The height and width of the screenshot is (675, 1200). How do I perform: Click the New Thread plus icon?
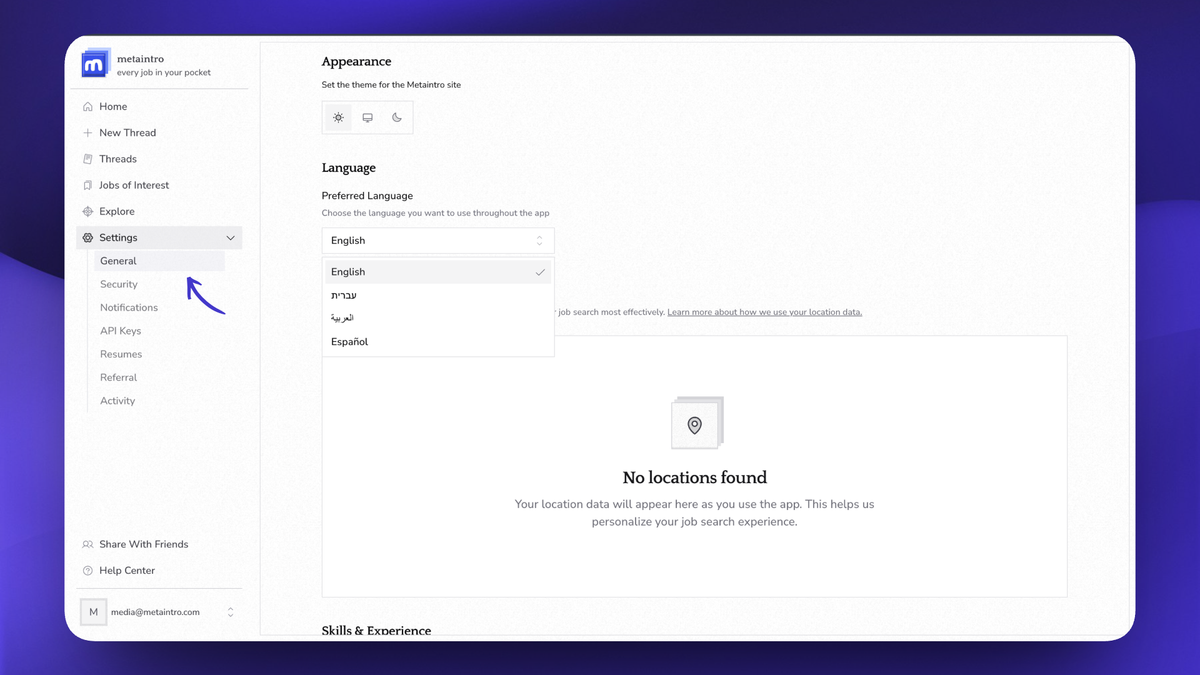(x=88, y=133)
